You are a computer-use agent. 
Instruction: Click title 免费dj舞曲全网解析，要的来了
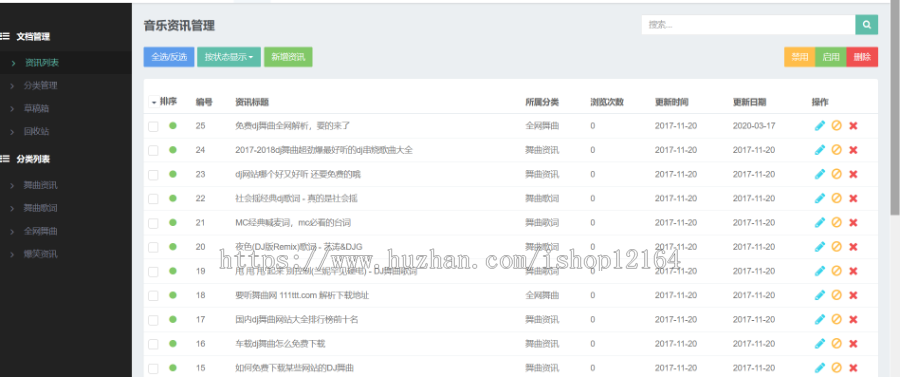293,126
